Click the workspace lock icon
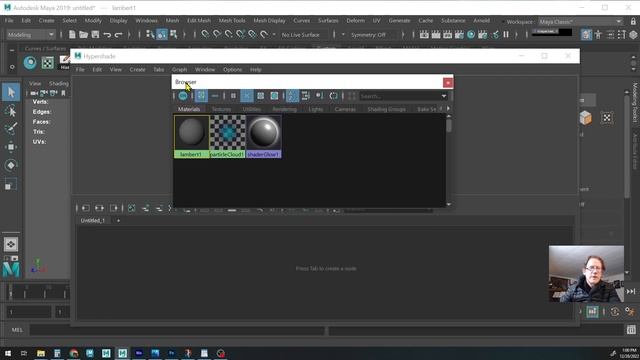Viewport: 640px width, 360px height. 633,21
